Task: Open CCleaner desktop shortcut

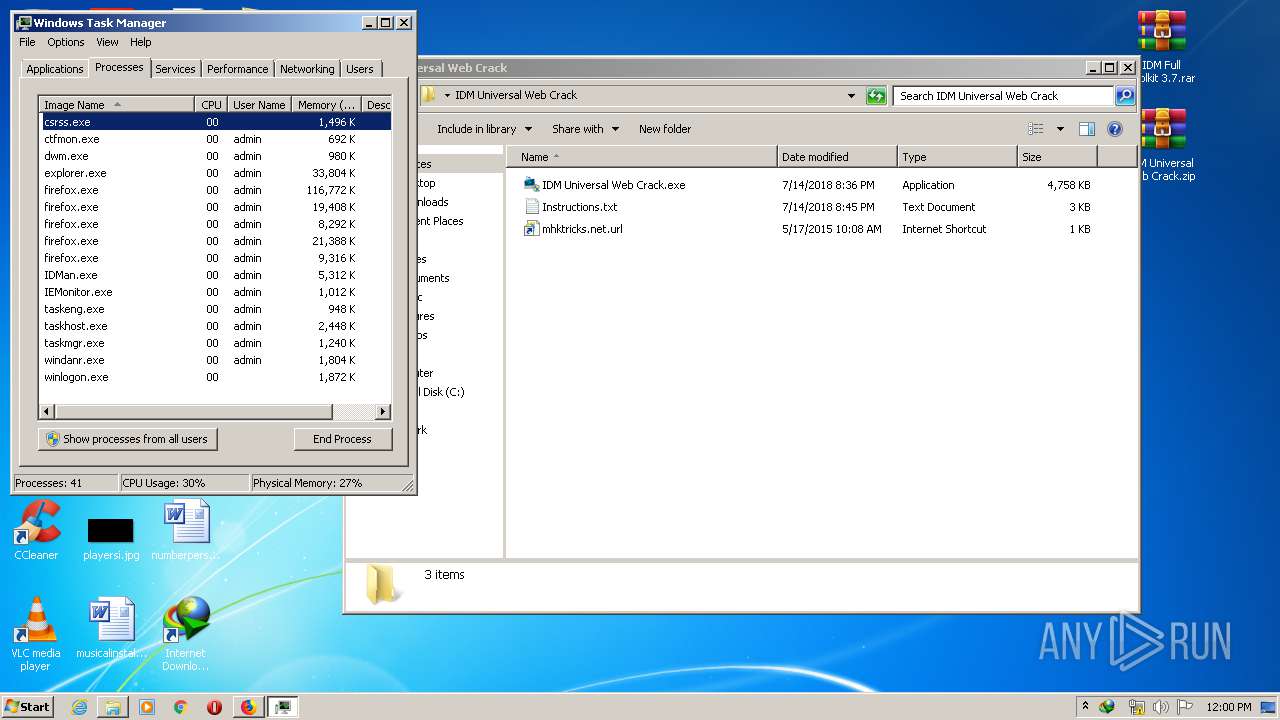Action: [37, 530]
